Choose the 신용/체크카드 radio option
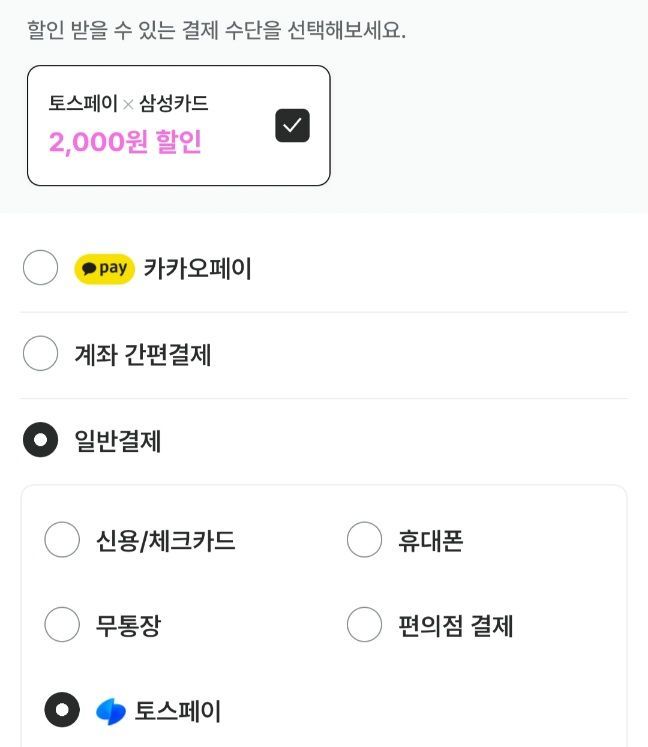This screenshot has height=747, width=648. pos(62,540)
